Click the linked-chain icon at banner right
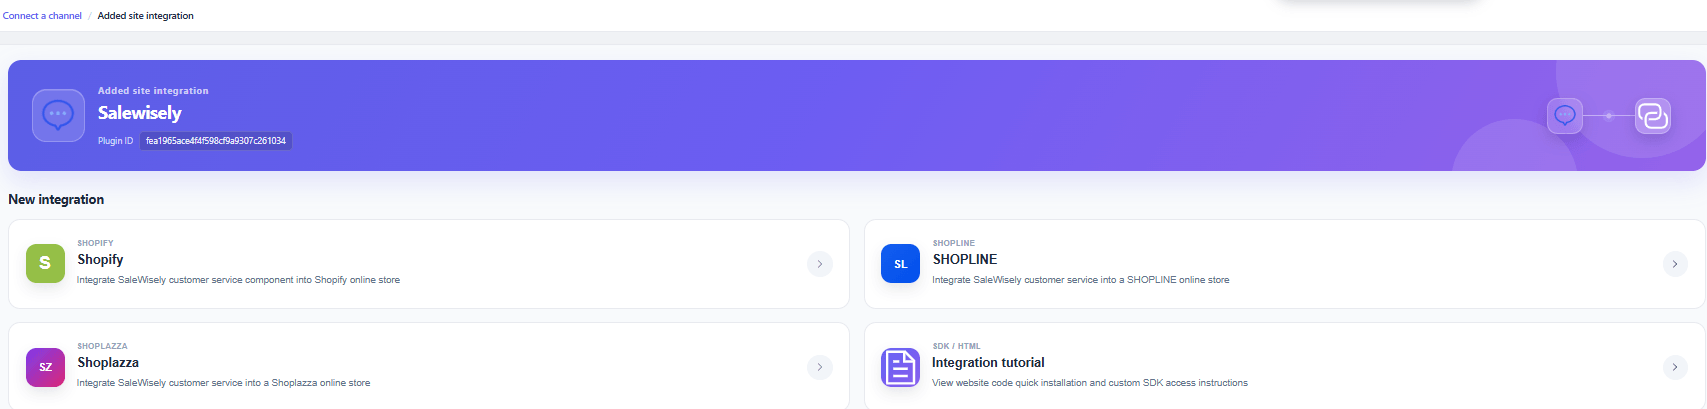This screenshot has height=409, width=1707. (x=1653, y=116)
